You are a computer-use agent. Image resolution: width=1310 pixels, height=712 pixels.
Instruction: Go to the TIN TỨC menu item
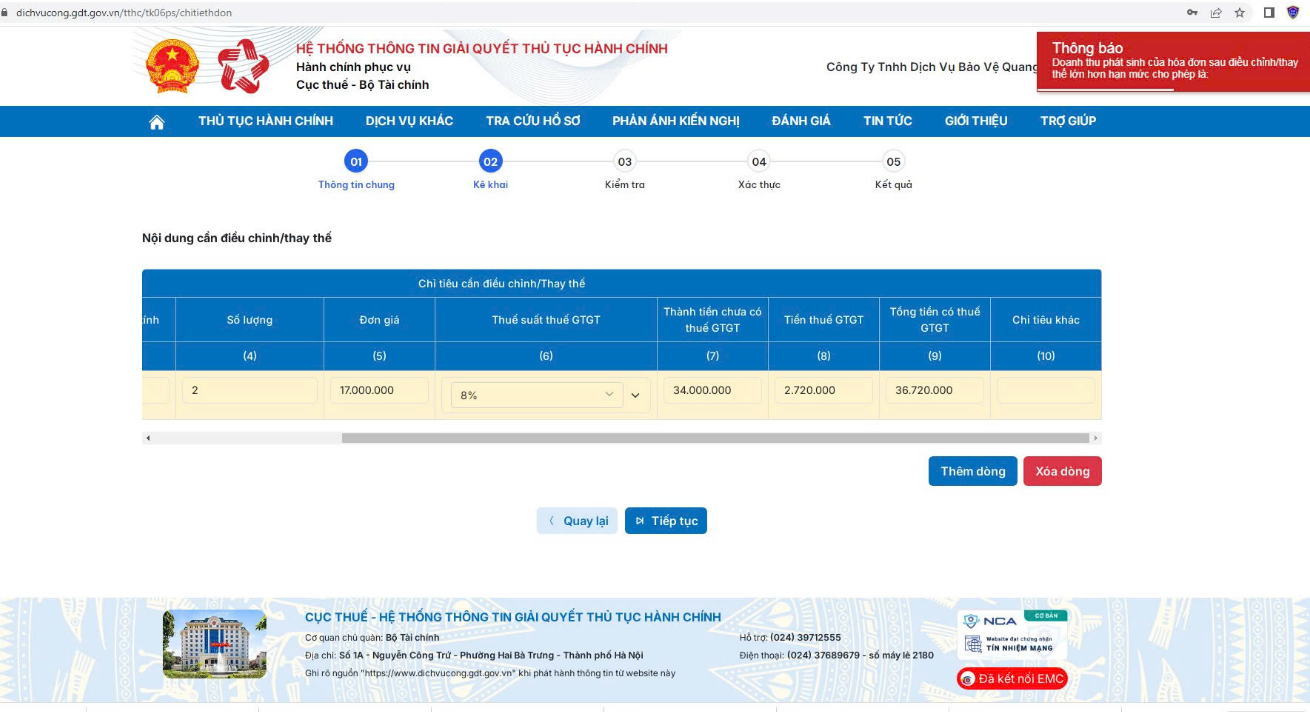point(887,121)
